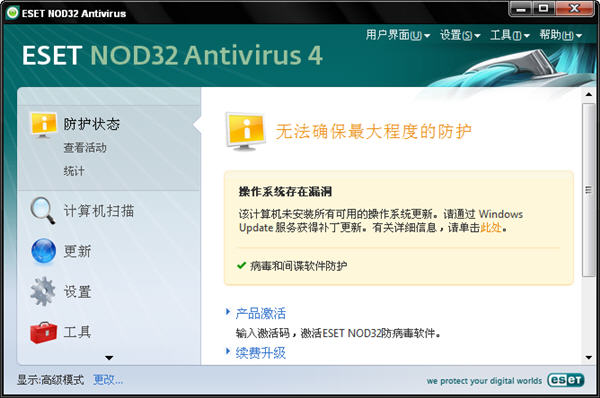Screen dimensions: 600x398
Task: Open the 用户界面(U) menu
Action: point(398,35)
